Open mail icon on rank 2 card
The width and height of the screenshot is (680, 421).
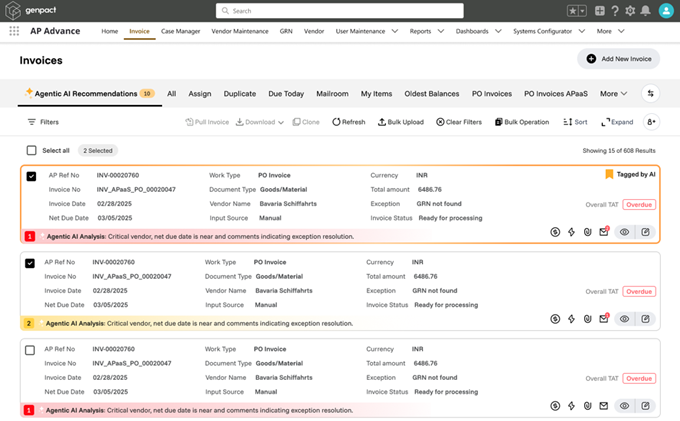coord(604,318)
